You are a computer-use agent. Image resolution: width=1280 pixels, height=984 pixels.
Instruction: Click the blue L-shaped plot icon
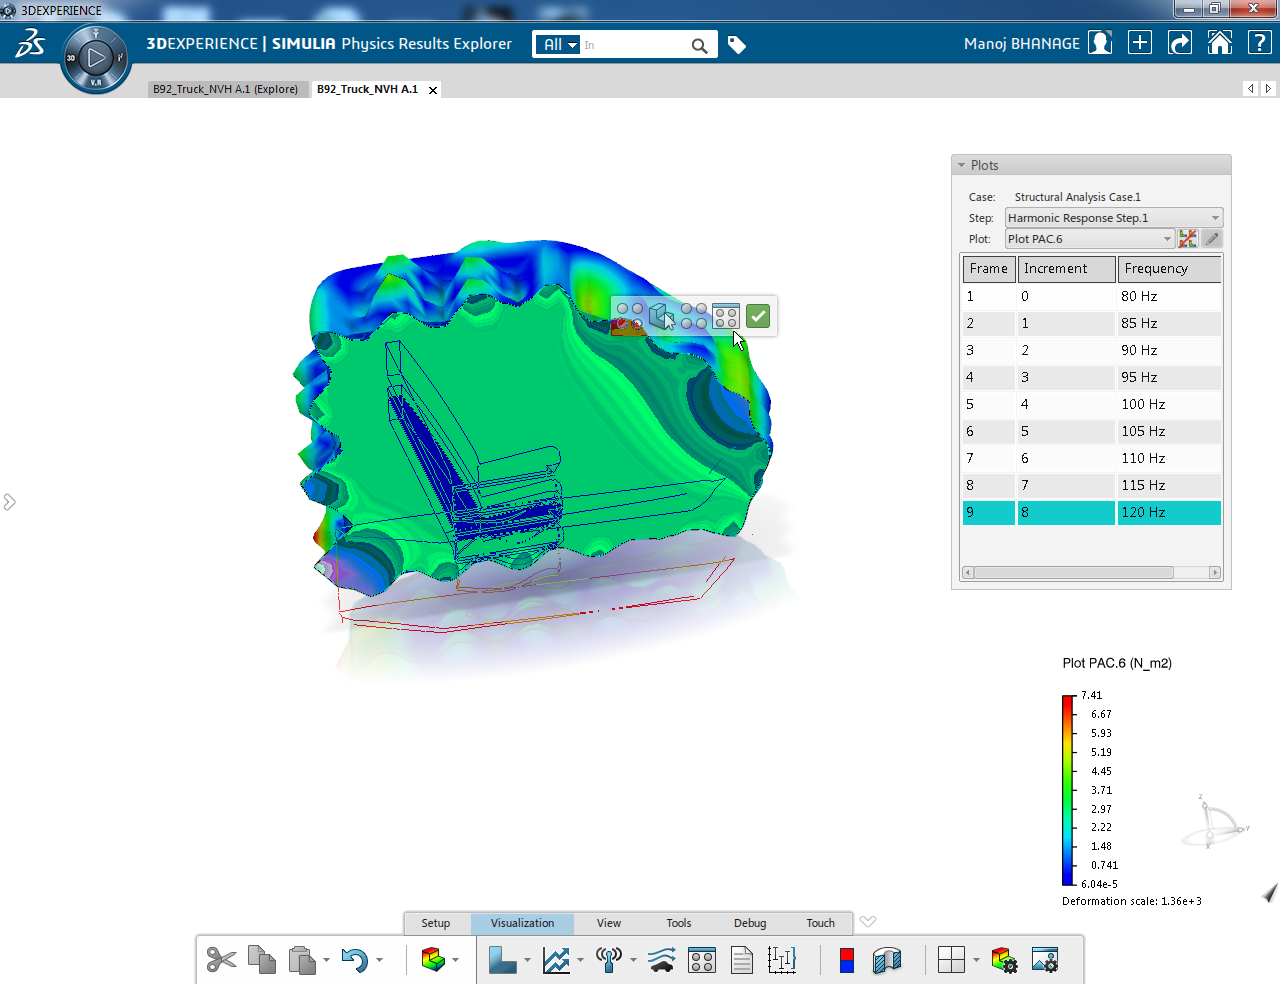502,960
